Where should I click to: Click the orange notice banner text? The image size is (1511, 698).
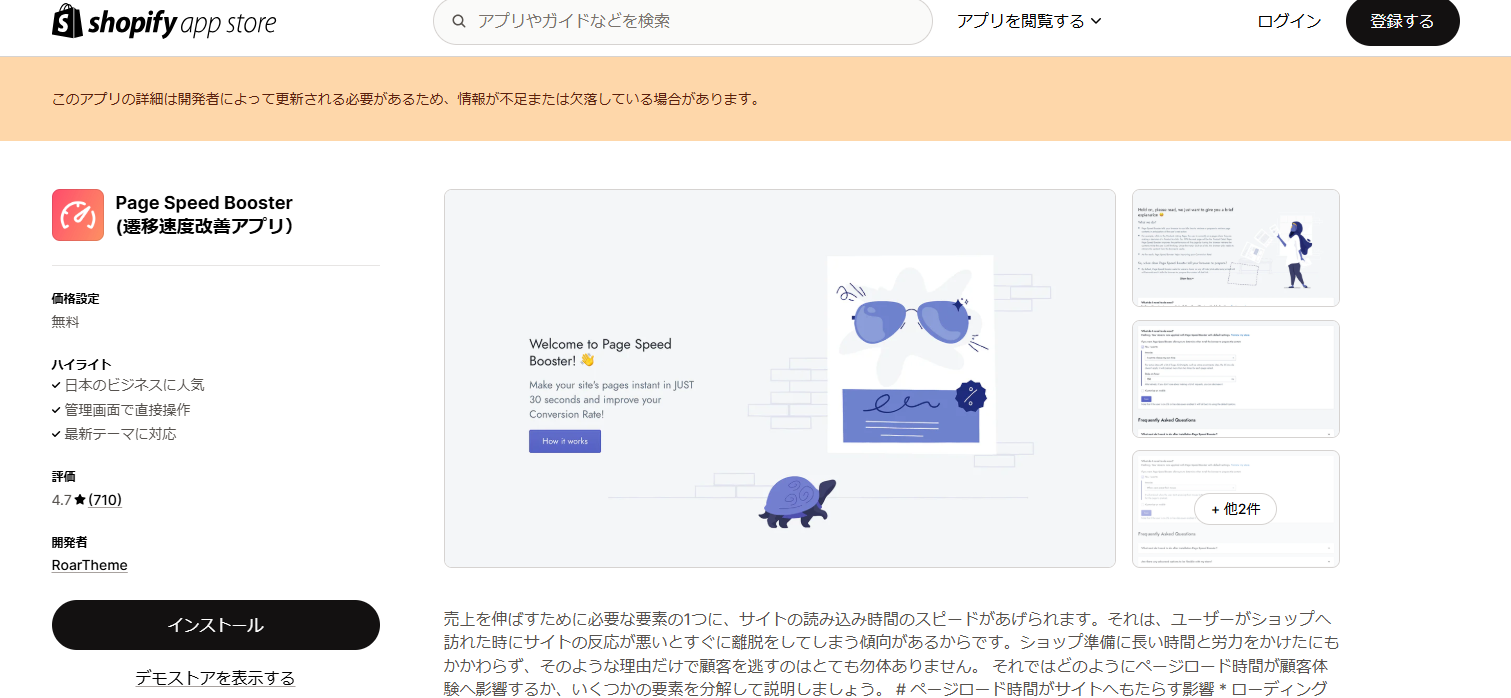pos(406,99)
